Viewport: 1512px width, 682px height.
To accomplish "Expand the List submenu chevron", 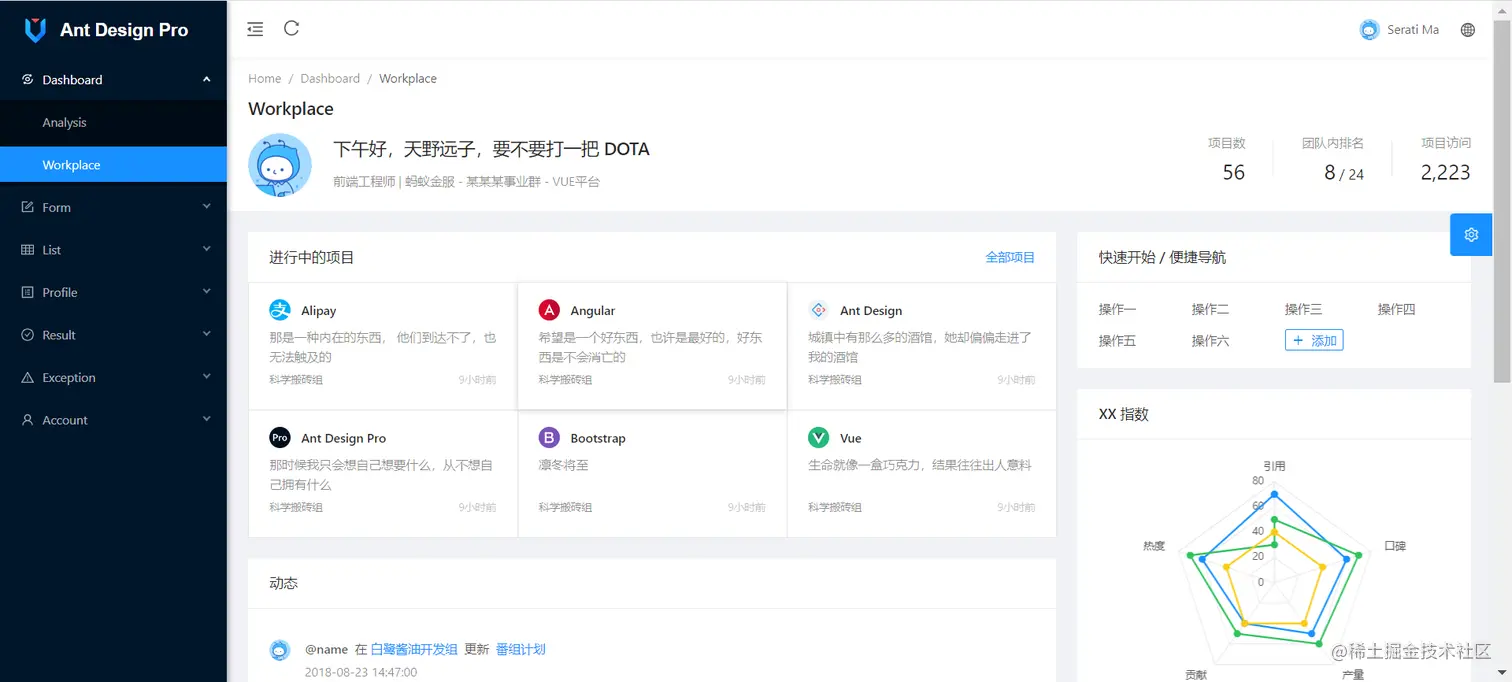I will click(207, 249).
